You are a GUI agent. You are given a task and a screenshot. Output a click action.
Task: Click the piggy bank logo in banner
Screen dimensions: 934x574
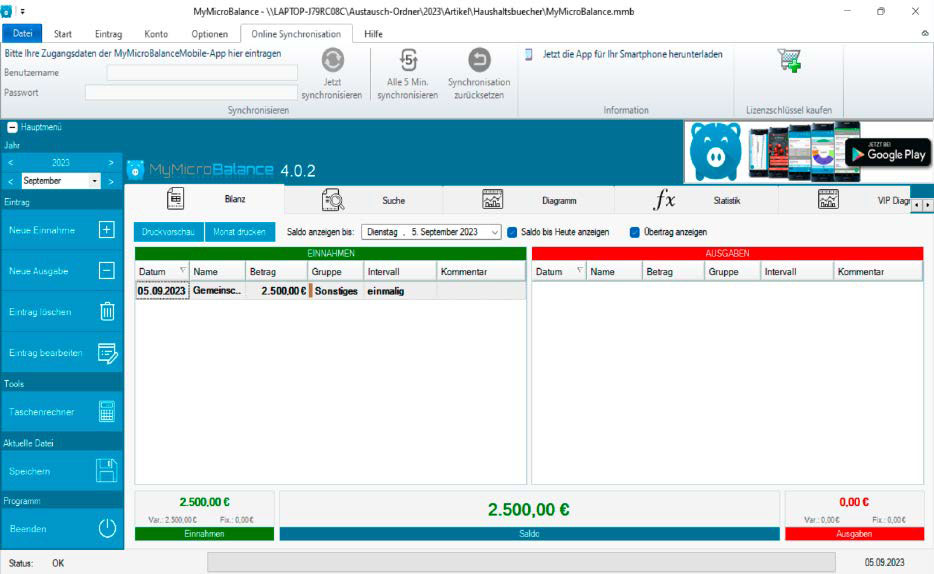tap(715, 151)
